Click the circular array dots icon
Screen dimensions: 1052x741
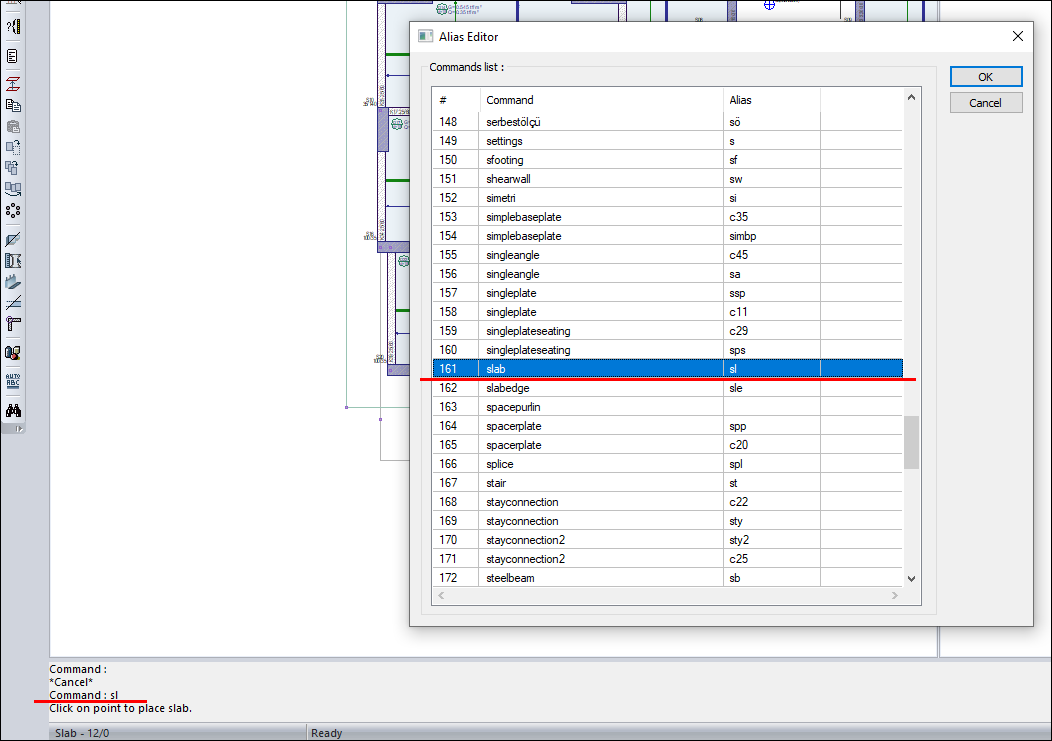coord(13,210)
